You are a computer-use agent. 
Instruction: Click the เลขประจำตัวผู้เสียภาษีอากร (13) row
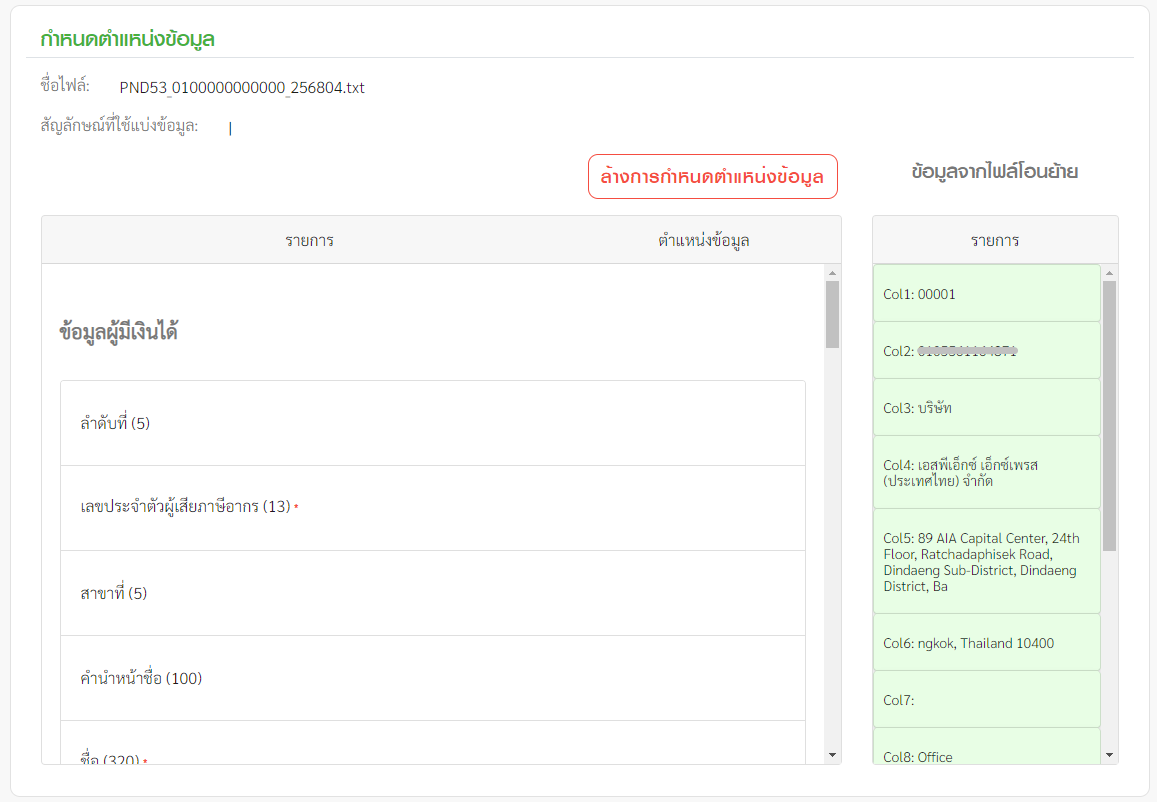click(x=432, y=508)
